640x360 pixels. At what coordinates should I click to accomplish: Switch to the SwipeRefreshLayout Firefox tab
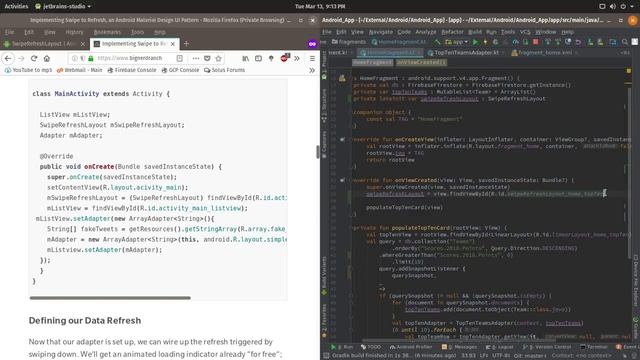tap(44, 44)
